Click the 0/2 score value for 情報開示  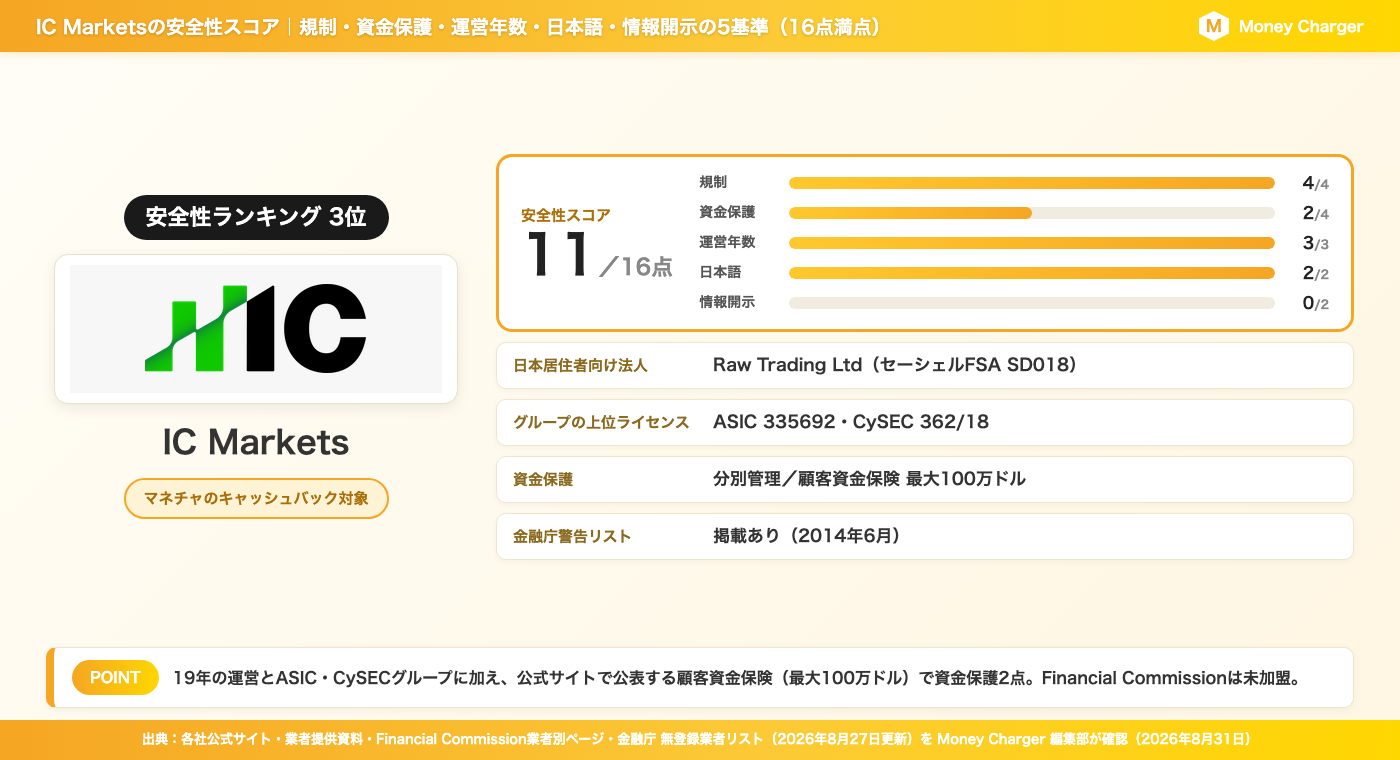pos(1315,303)
